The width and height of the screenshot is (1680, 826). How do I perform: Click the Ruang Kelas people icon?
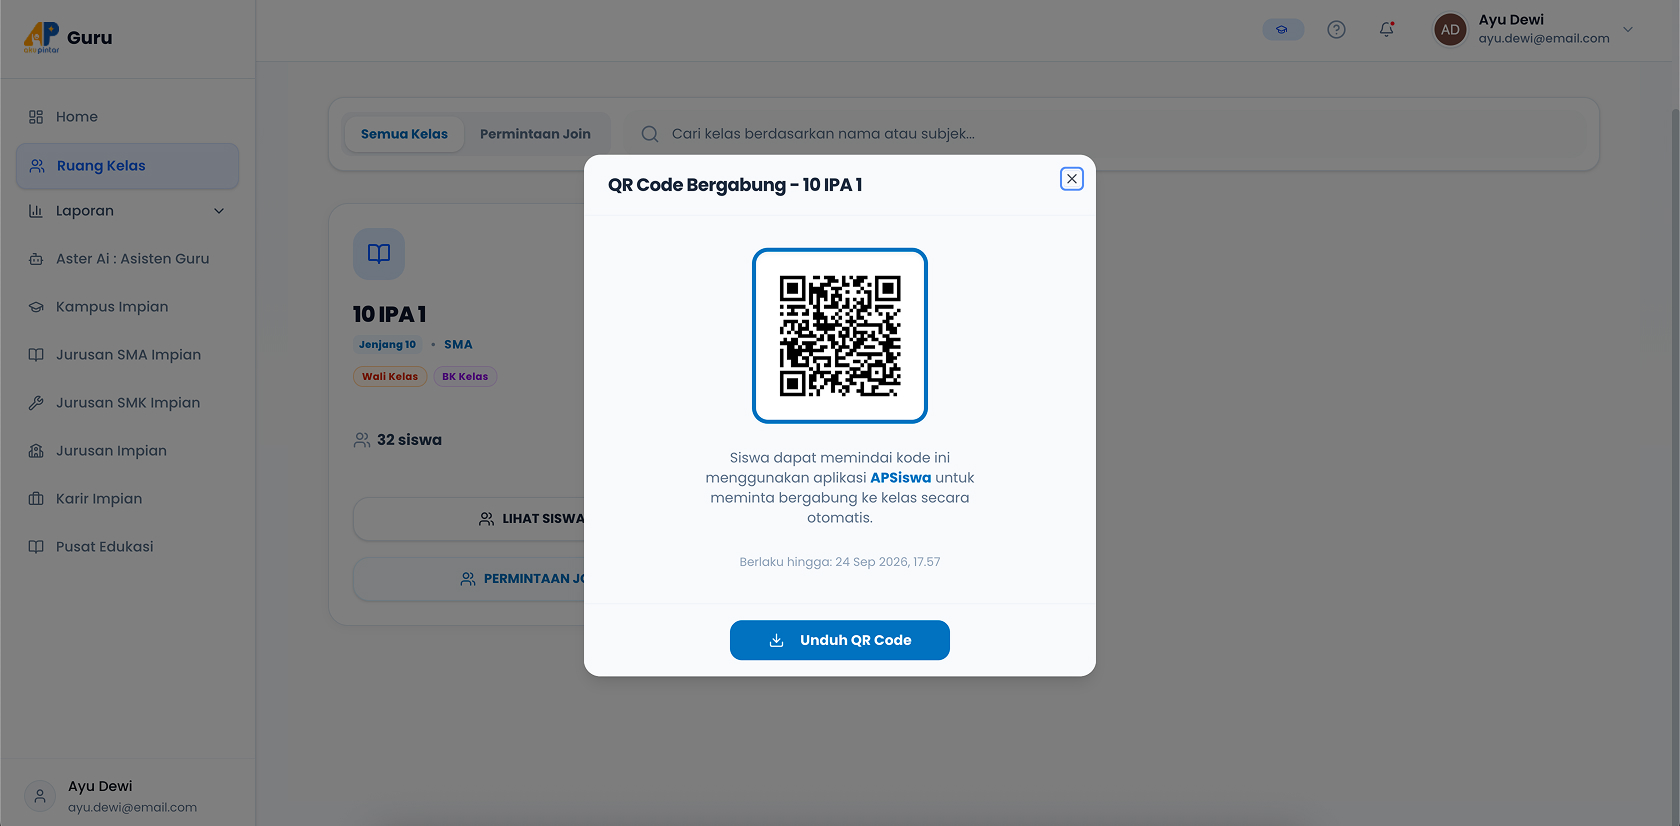(37, 166)
